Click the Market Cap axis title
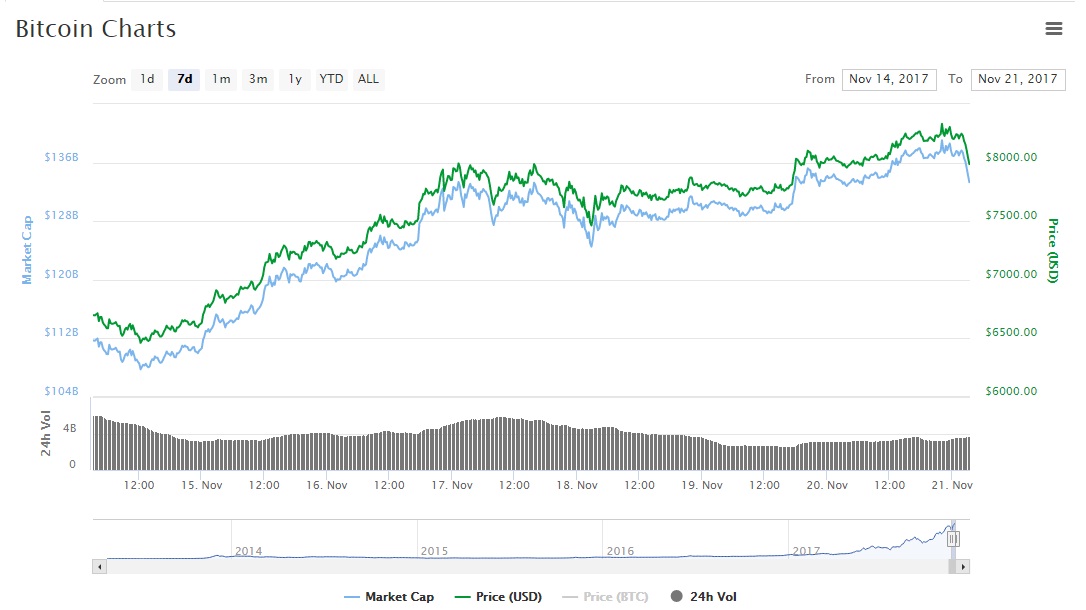1086x610 pixels. 27,250
